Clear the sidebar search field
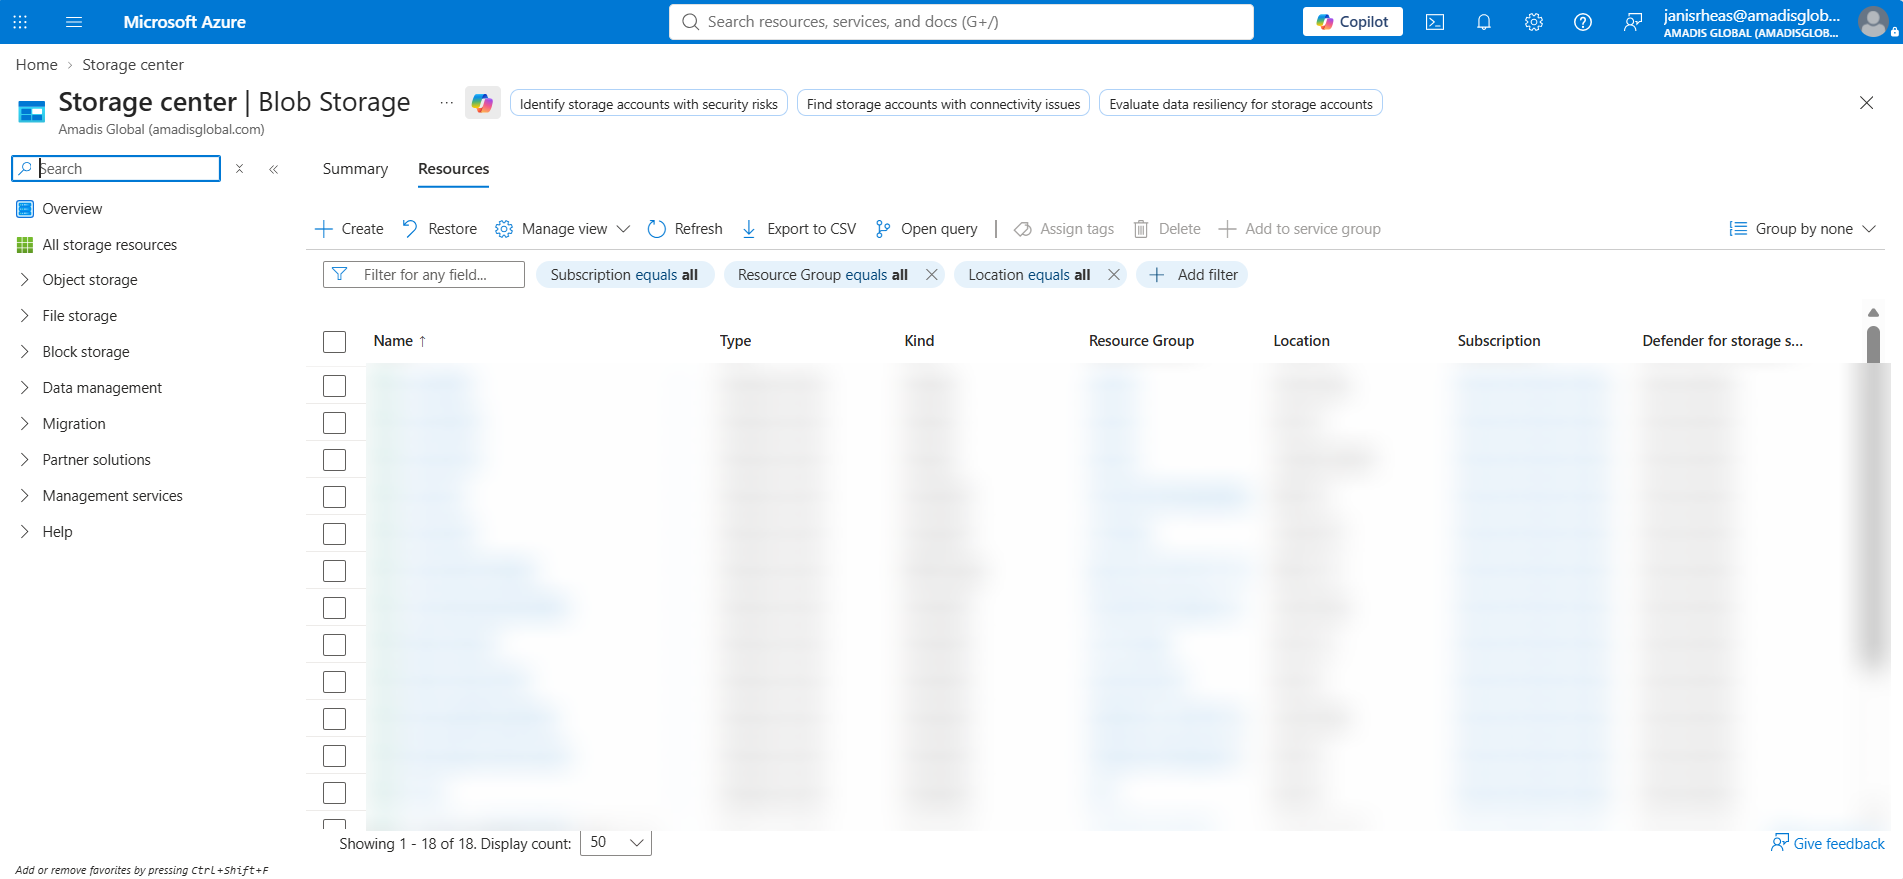The height and width of the screenshot is (879, 1903). 239,169
